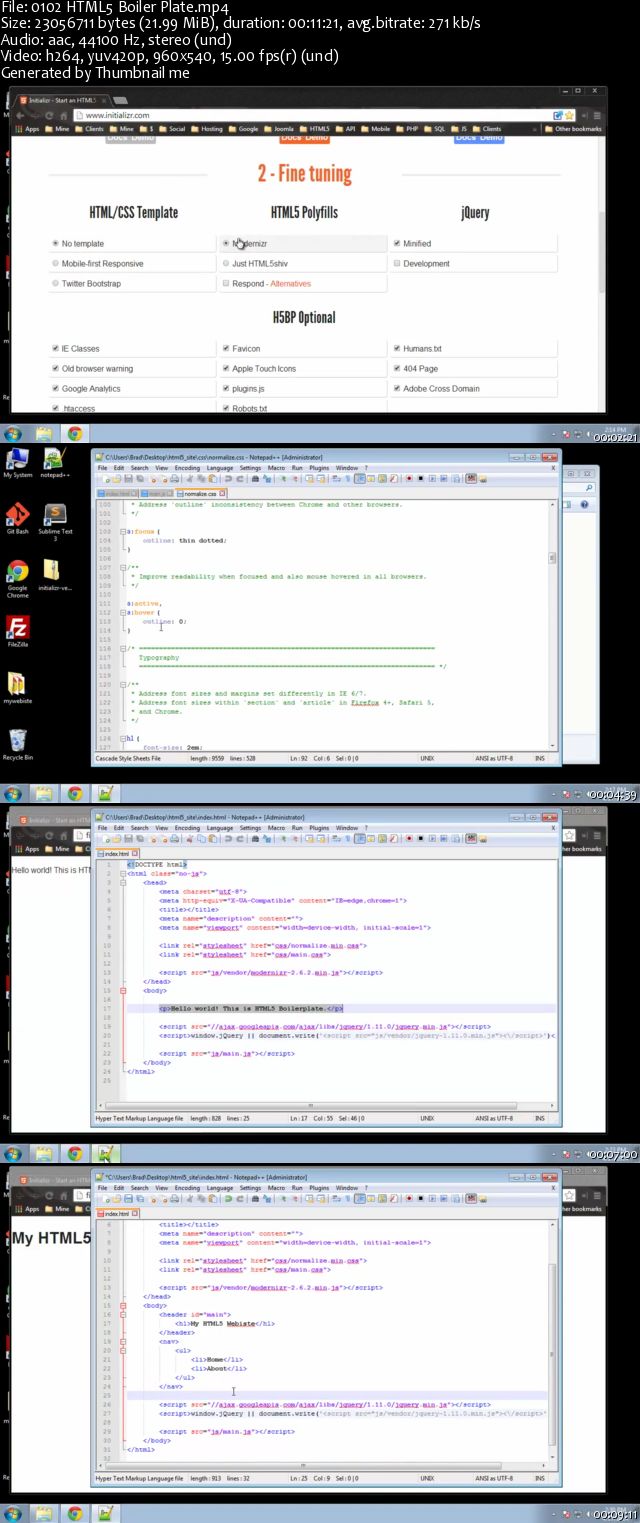Launch FileZilla from the desktop
This screenshot has width=640, height=1523.
[17, 631]
